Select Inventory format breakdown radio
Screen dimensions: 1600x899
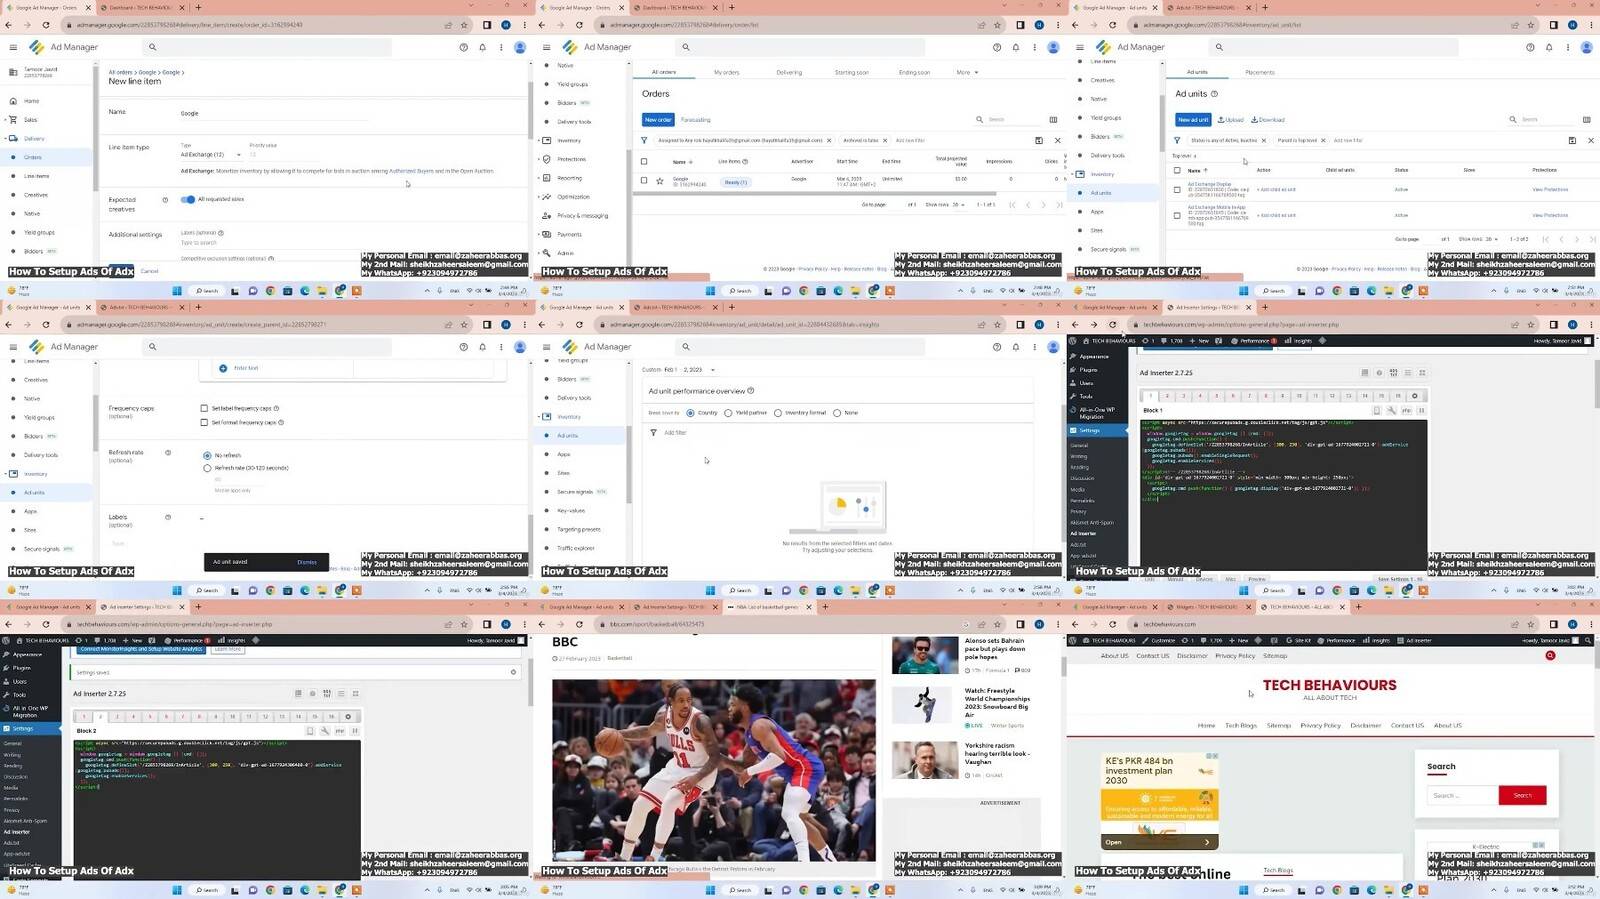(x=777, y=413)
